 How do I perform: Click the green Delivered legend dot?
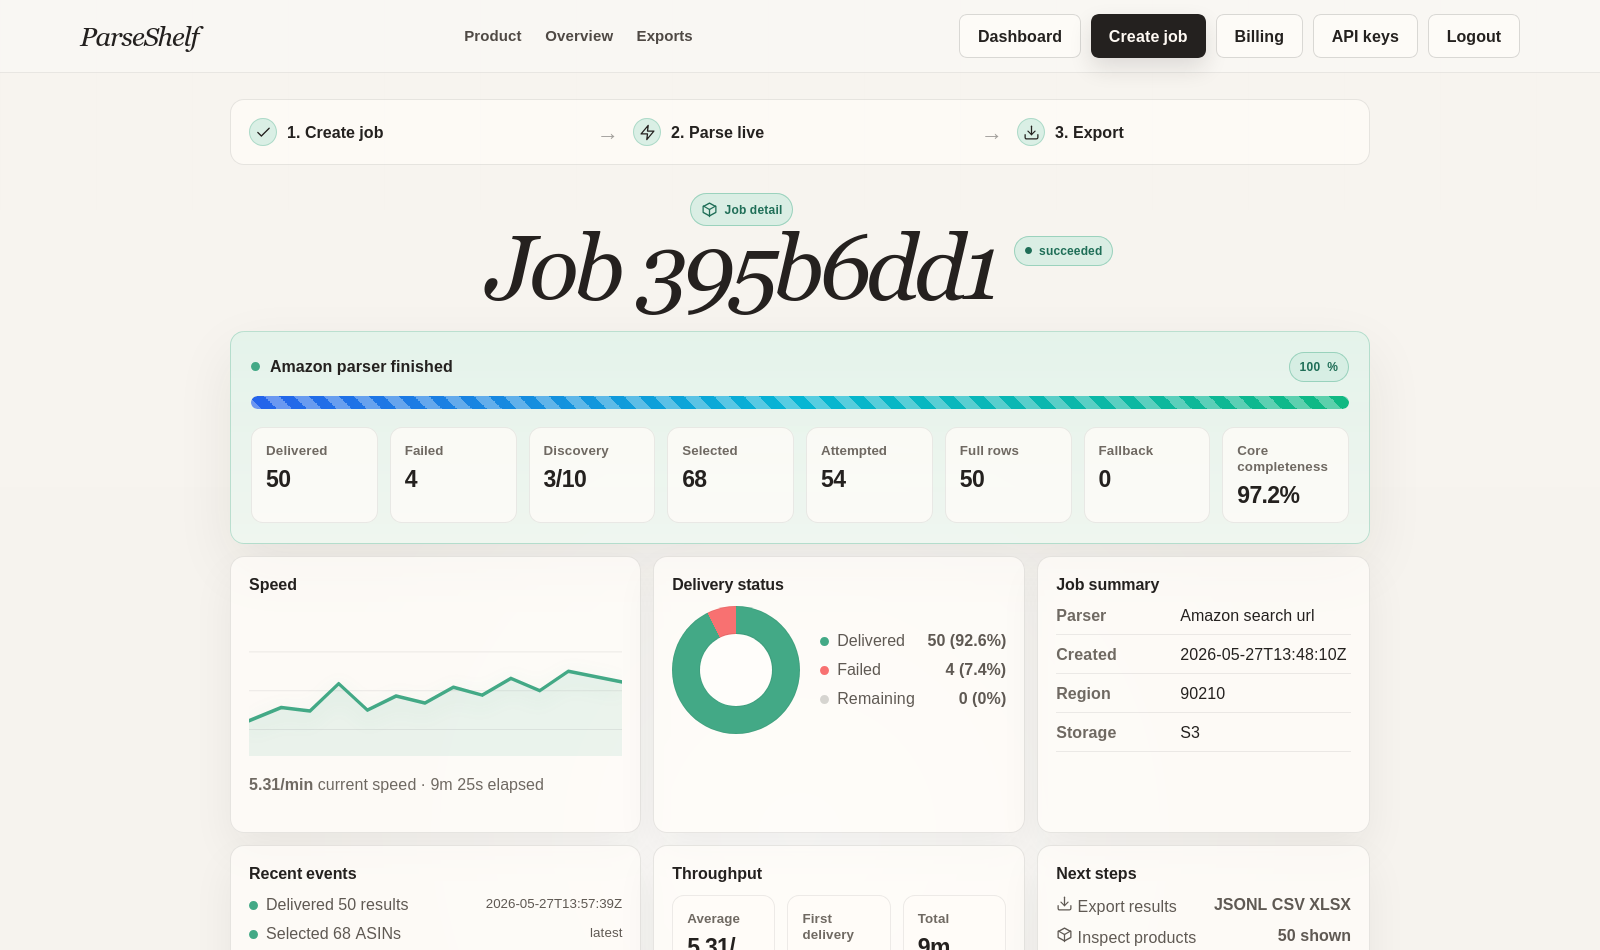pyautogui.click(x=824, y=641)
